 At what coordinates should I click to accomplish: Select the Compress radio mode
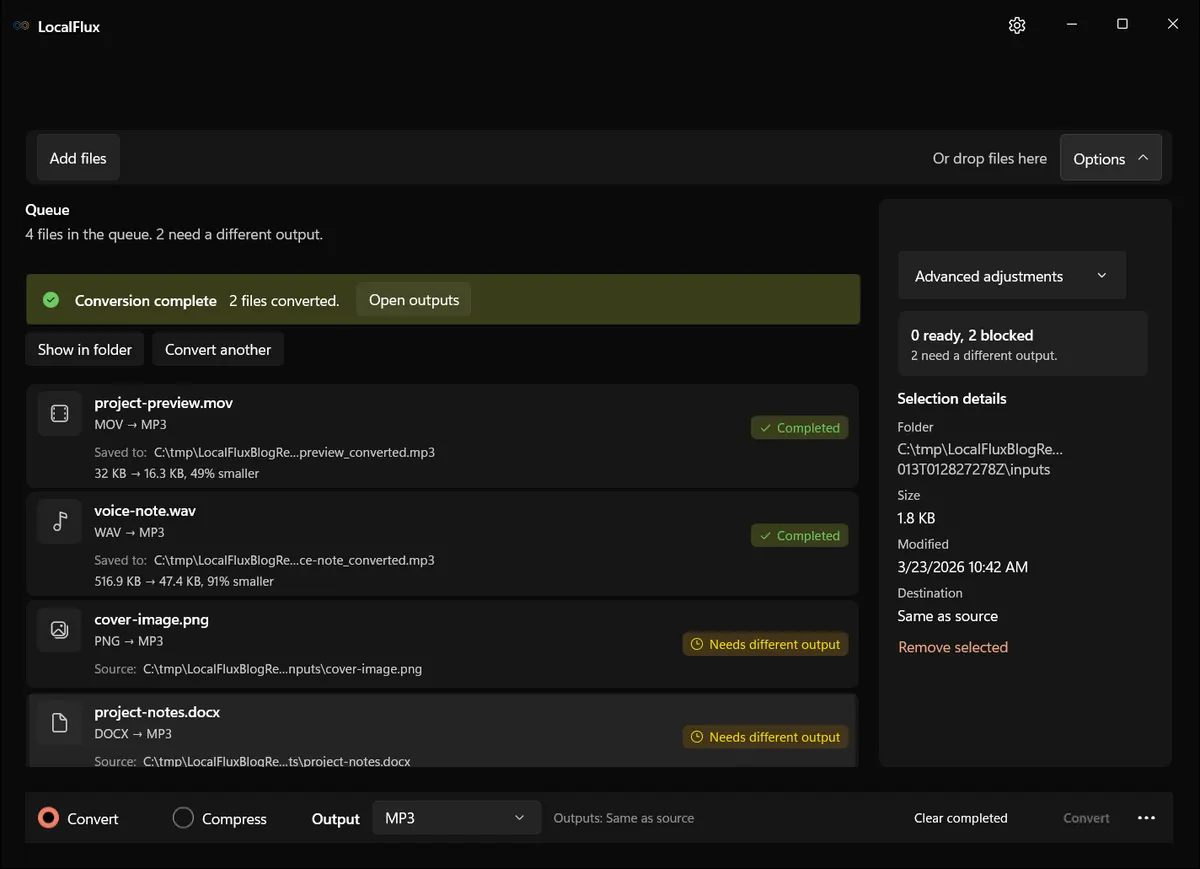220,818
